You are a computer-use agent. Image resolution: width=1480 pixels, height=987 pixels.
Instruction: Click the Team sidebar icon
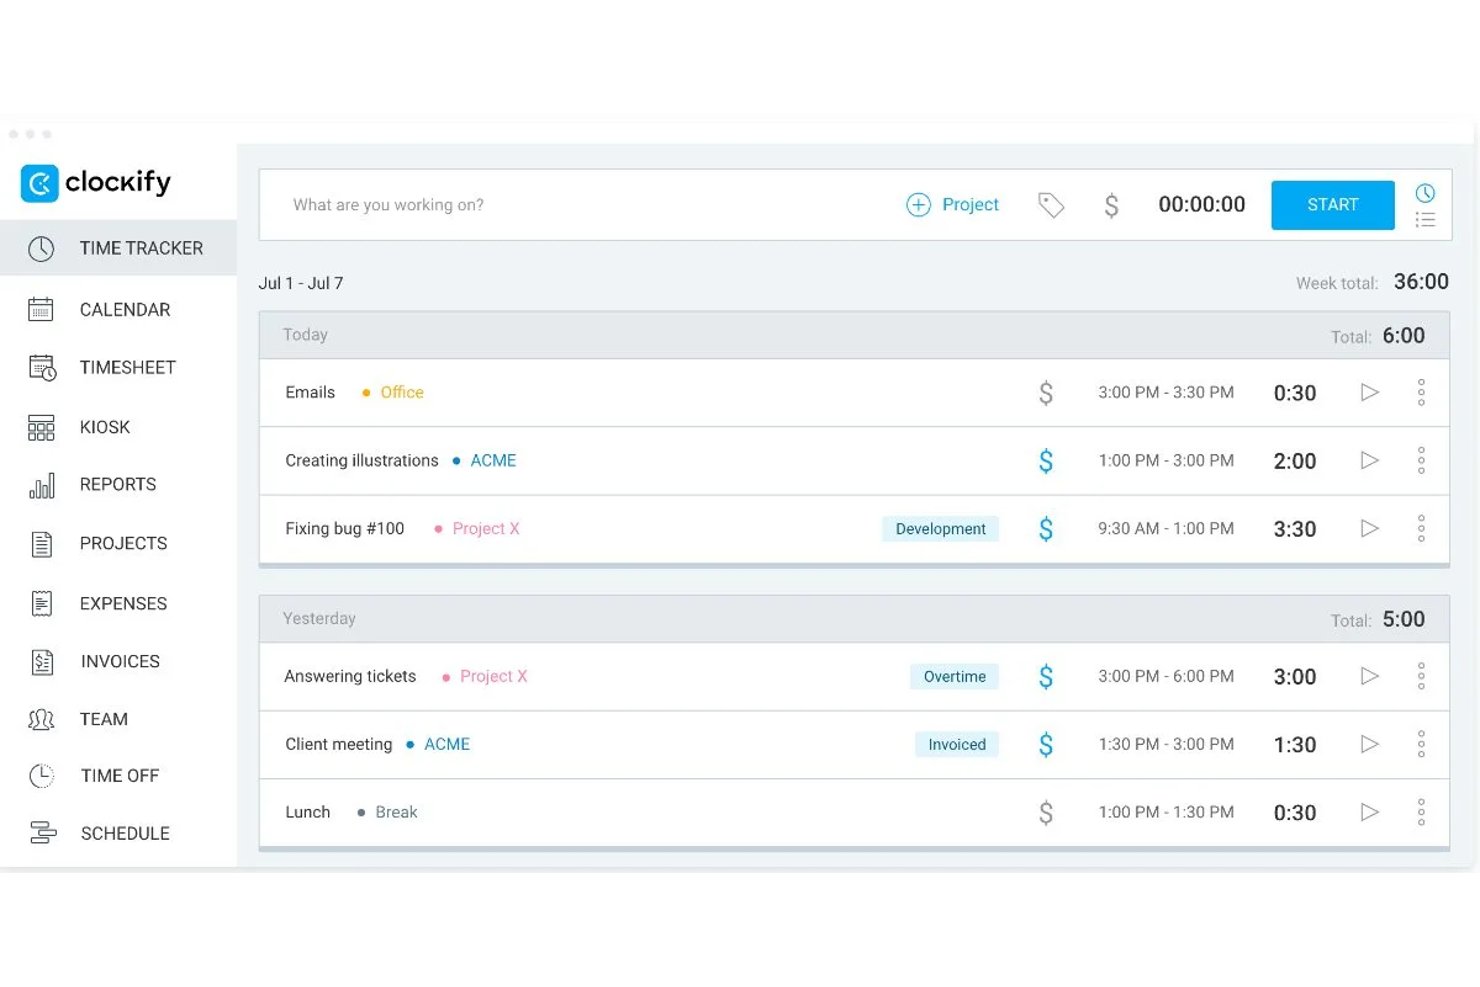click(41, 719)
